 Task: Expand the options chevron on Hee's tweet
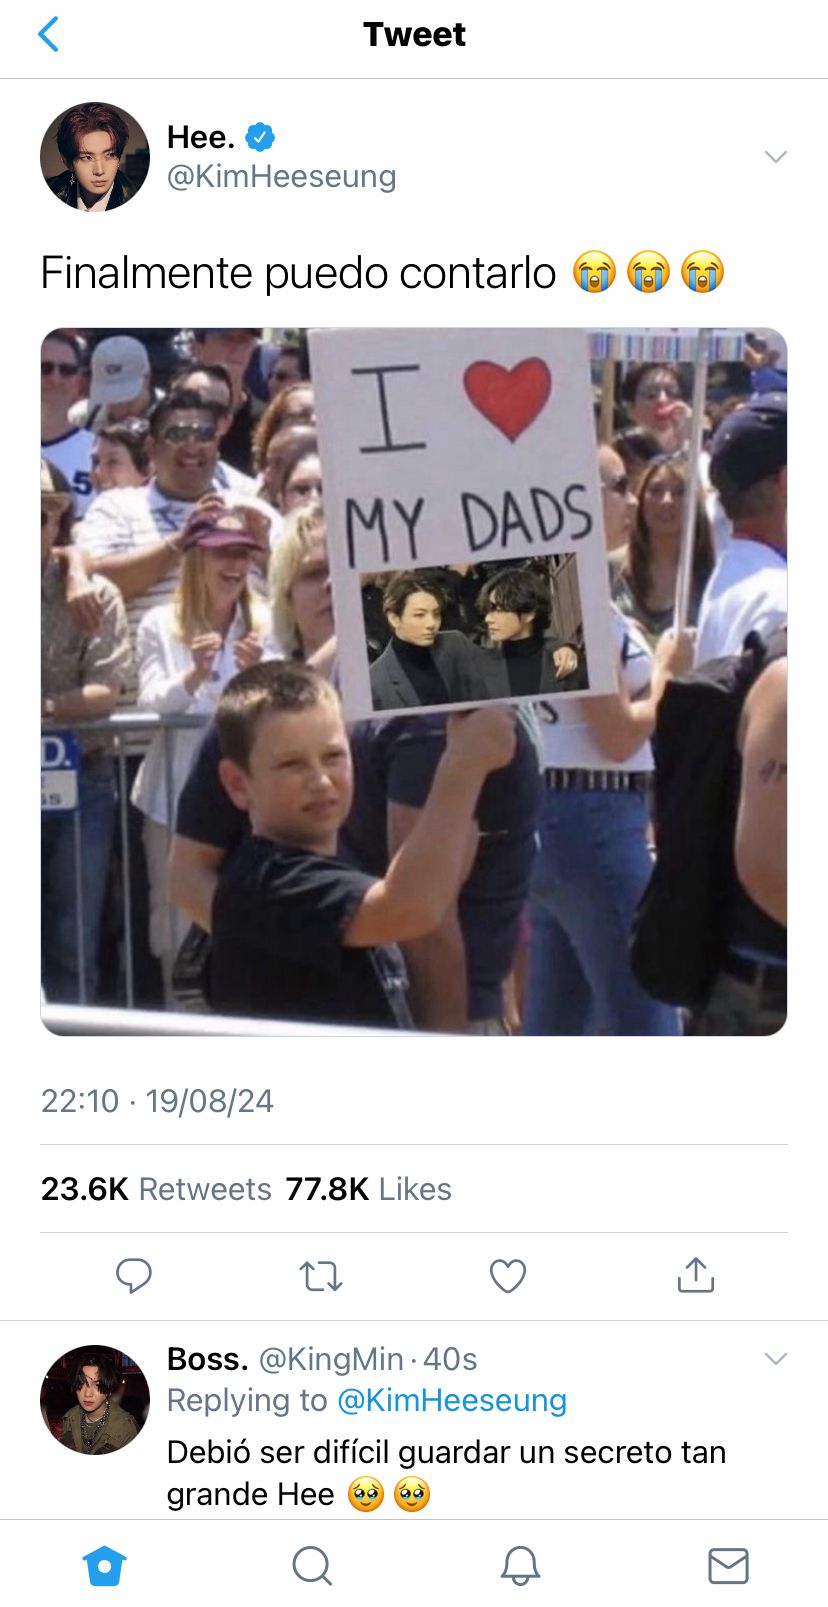tap(776, 157)
